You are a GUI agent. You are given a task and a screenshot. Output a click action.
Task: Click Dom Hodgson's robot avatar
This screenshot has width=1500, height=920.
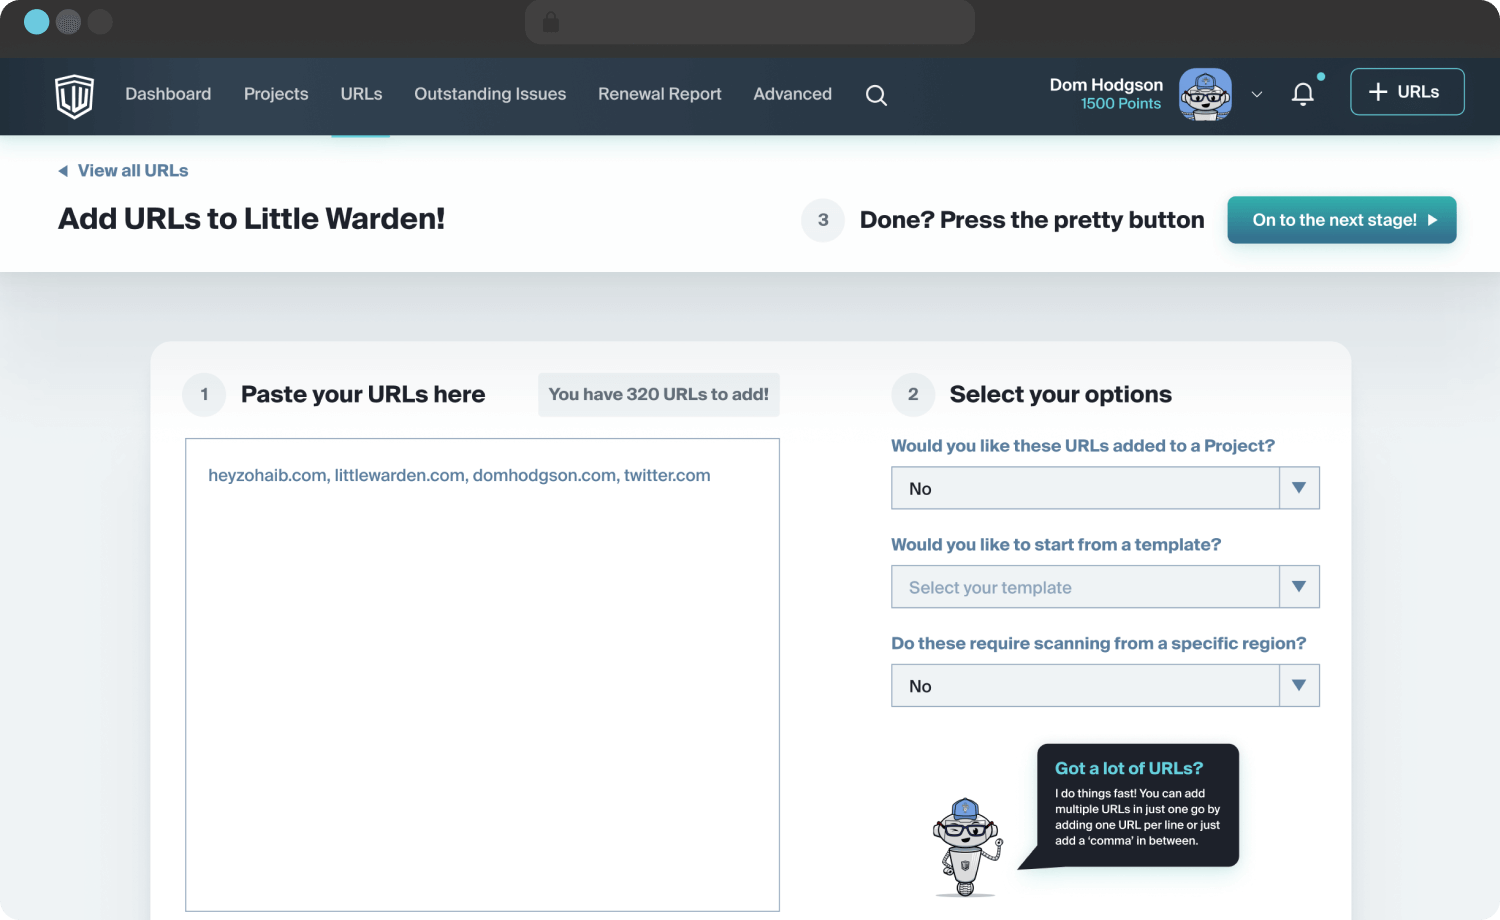point(1205,94)
